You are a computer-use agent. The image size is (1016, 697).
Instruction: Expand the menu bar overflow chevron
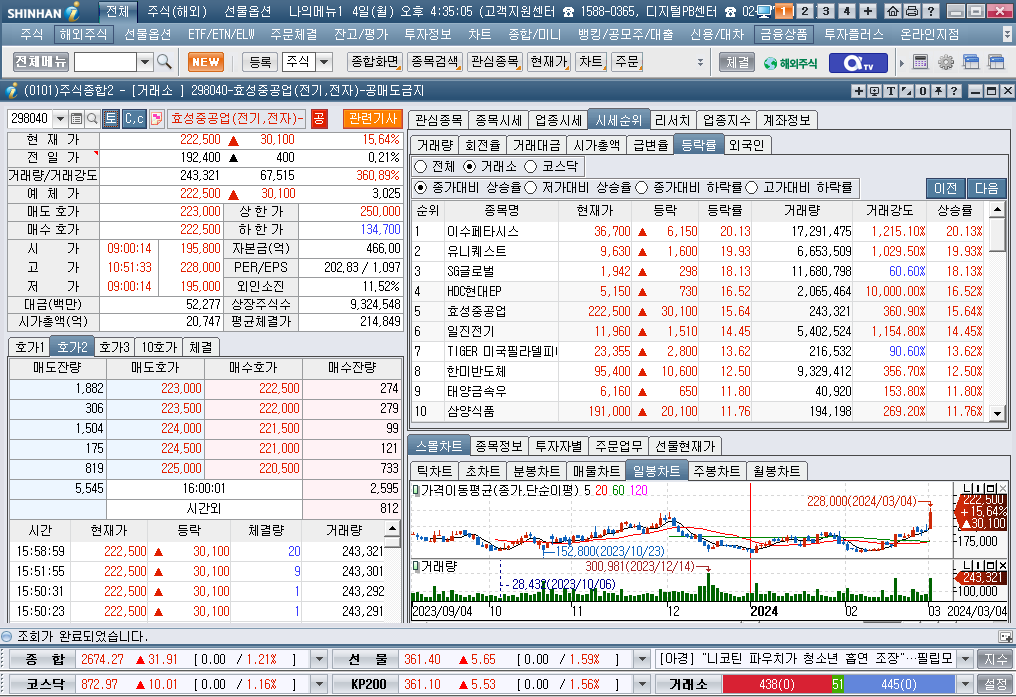pyautogui.click(x=1007, y=34)
